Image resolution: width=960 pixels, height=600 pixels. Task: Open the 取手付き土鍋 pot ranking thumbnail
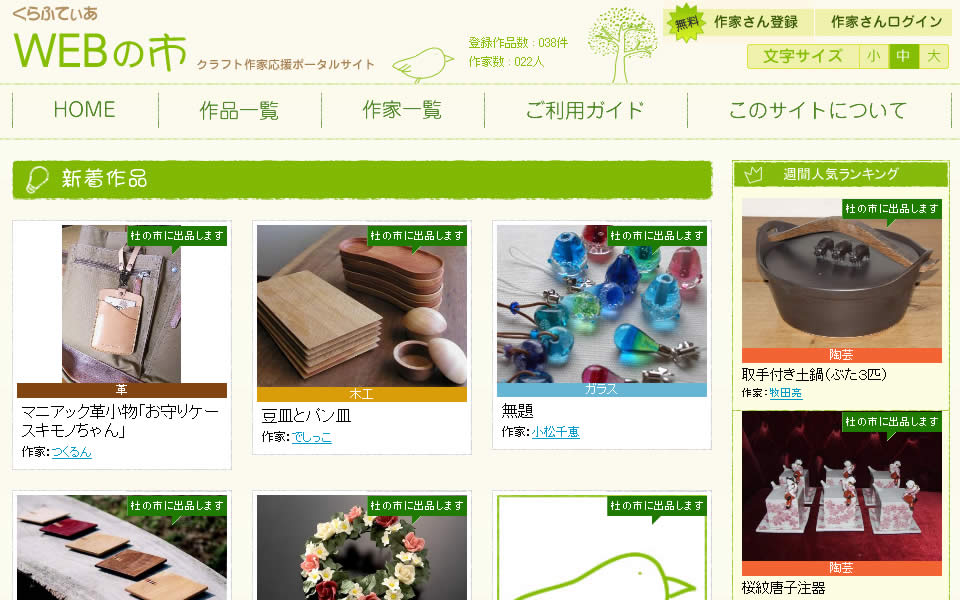coord(842,273)
